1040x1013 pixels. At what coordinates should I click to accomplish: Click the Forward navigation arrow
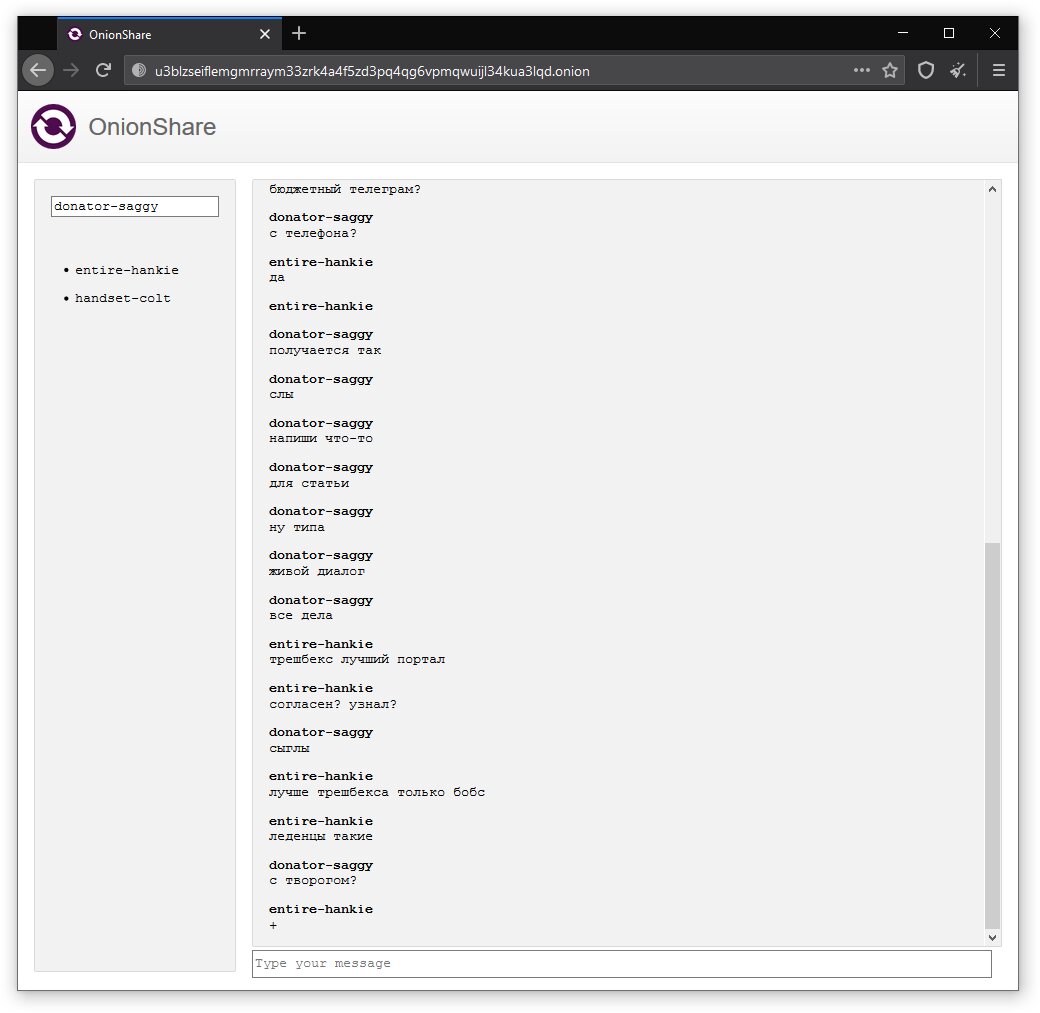[71, 70]
